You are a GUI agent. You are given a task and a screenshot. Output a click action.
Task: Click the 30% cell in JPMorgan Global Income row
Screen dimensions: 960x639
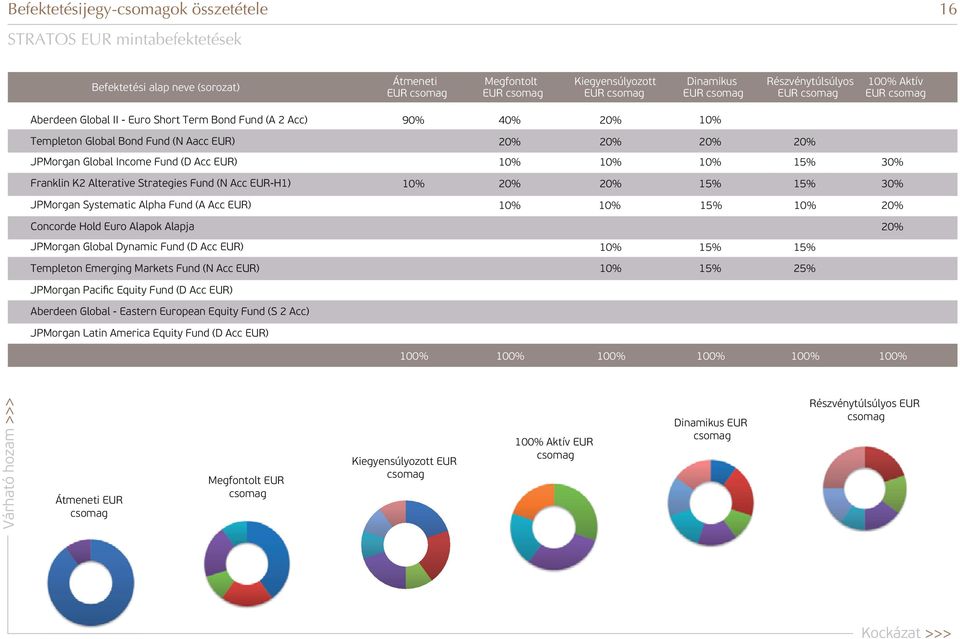[892, 162]
